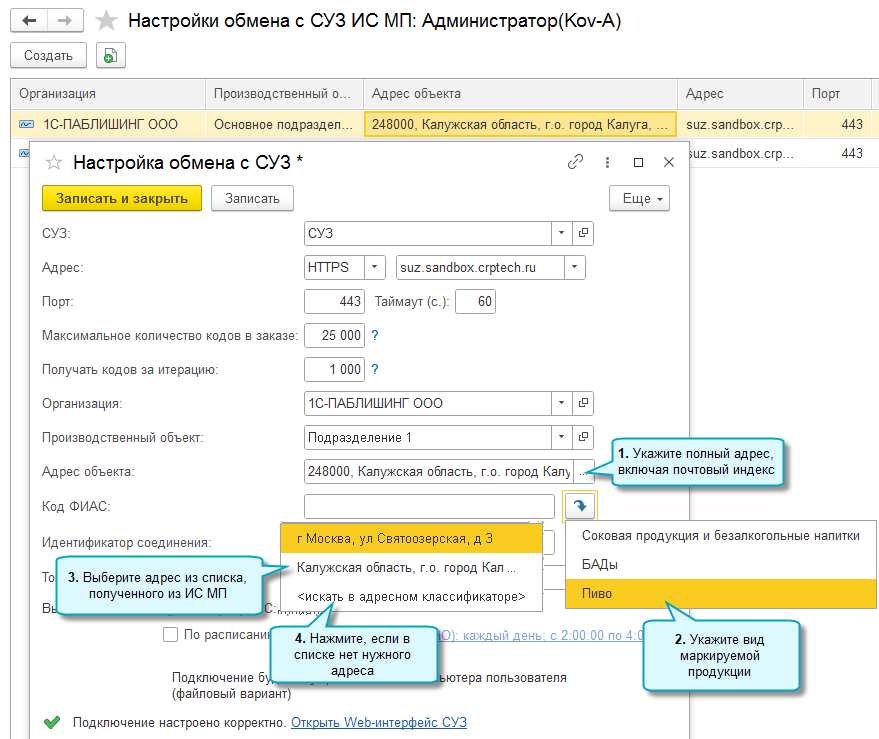Viewport: 879px width, 739px height.
Task: Star the Настройка обмена с СУЗ dialog
Action: [x=54, y=163]
